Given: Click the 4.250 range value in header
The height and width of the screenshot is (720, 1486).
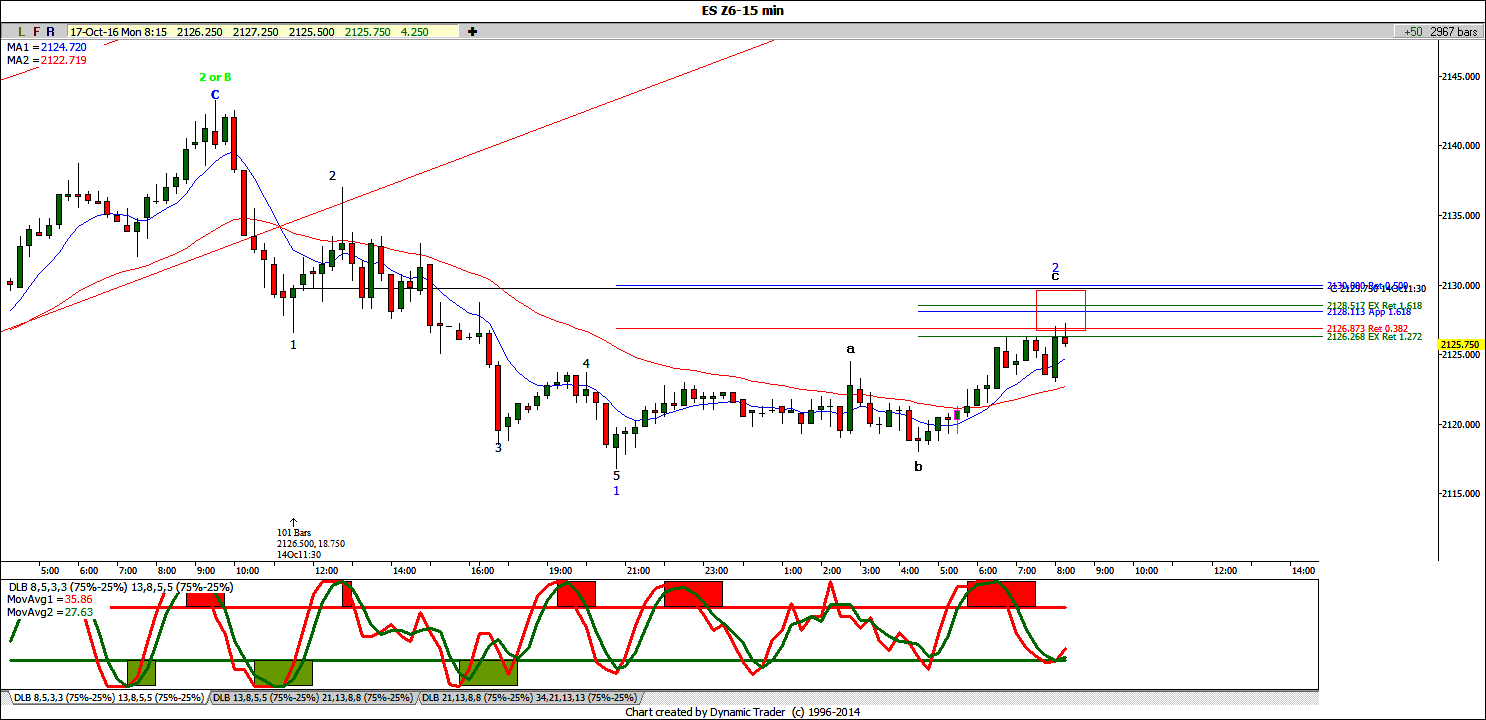Looking at the screenshot, I should 415,32.
